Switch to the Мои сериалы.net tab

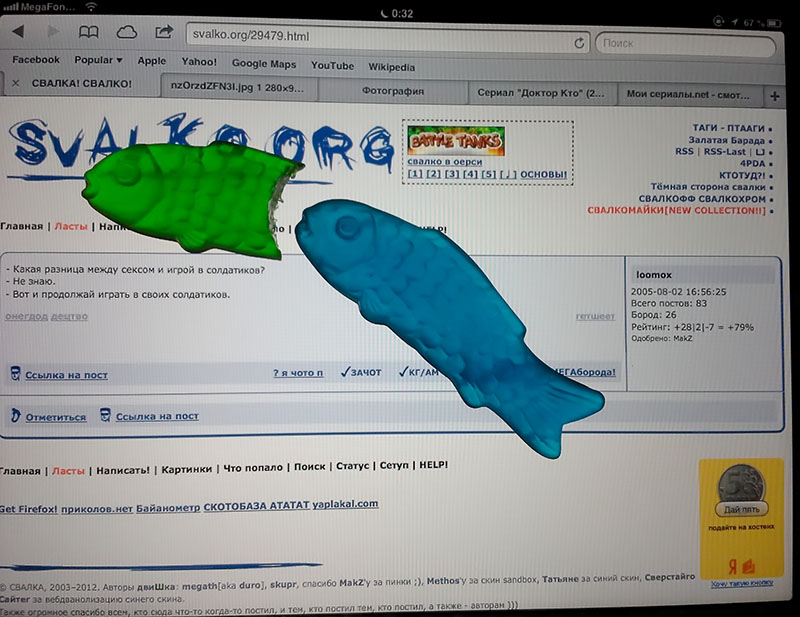(x=689, y=95)
